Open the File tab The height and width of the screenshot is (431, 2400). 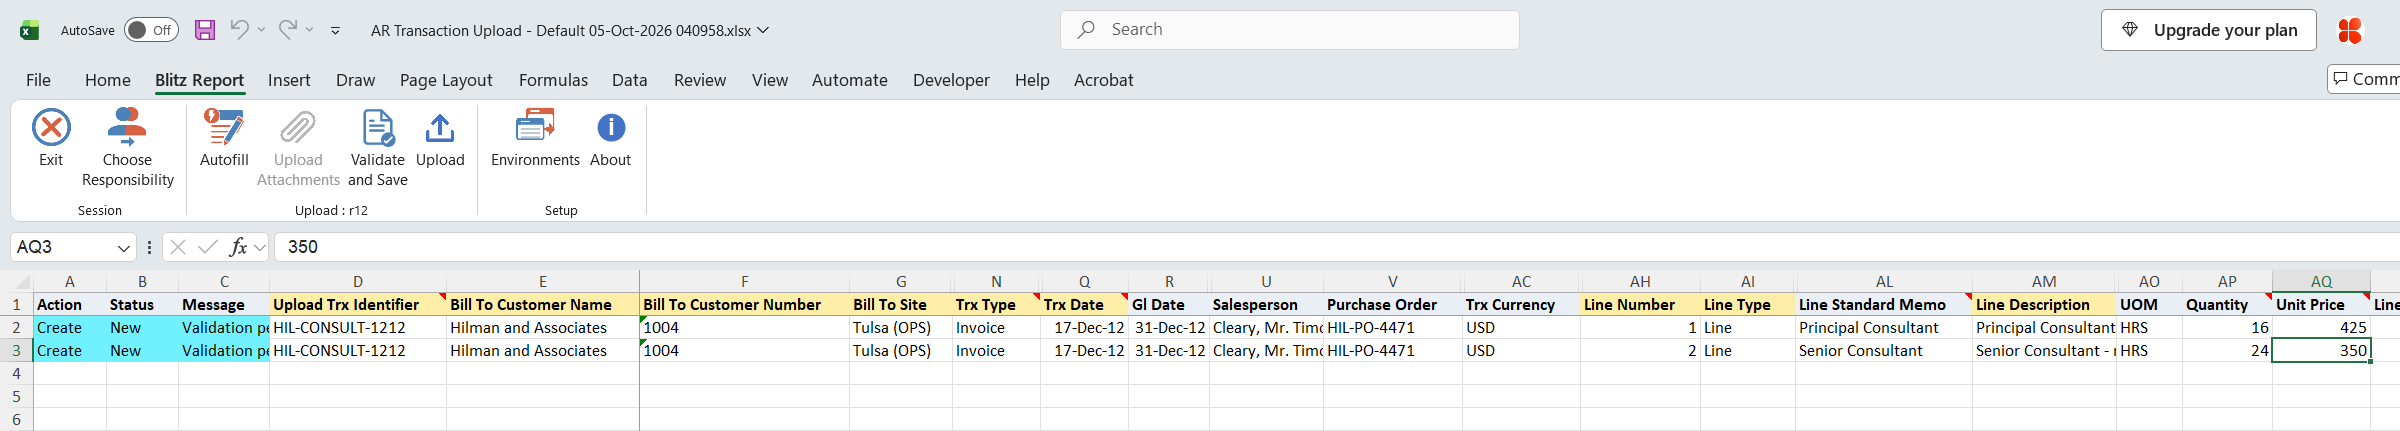(38, 80)
